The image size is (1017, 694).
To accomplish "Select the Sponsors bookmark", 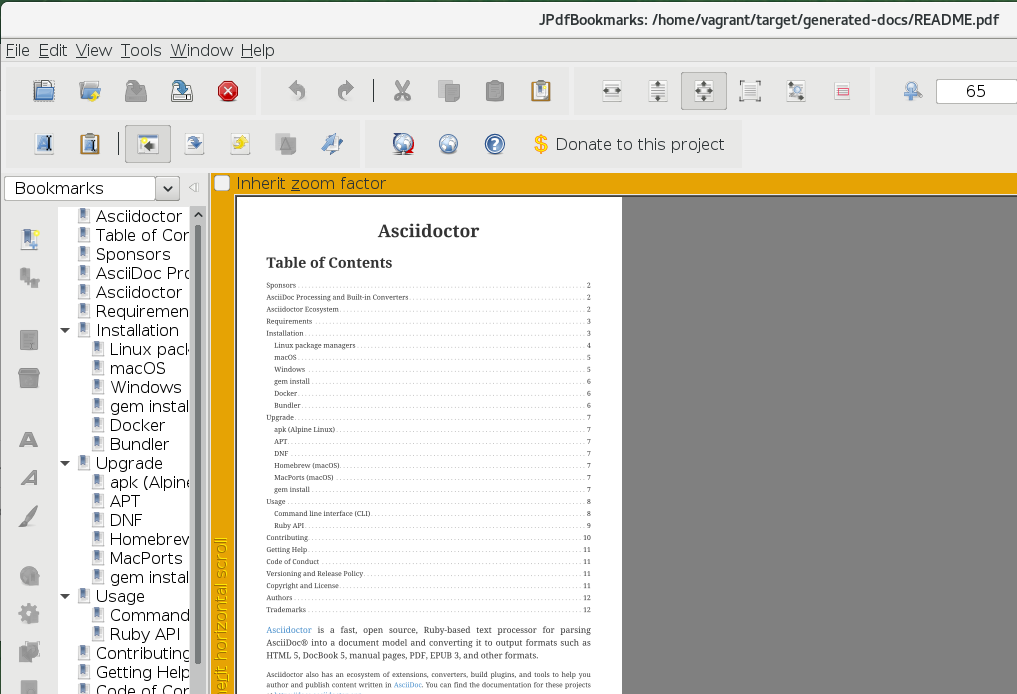I will point(133,254).
